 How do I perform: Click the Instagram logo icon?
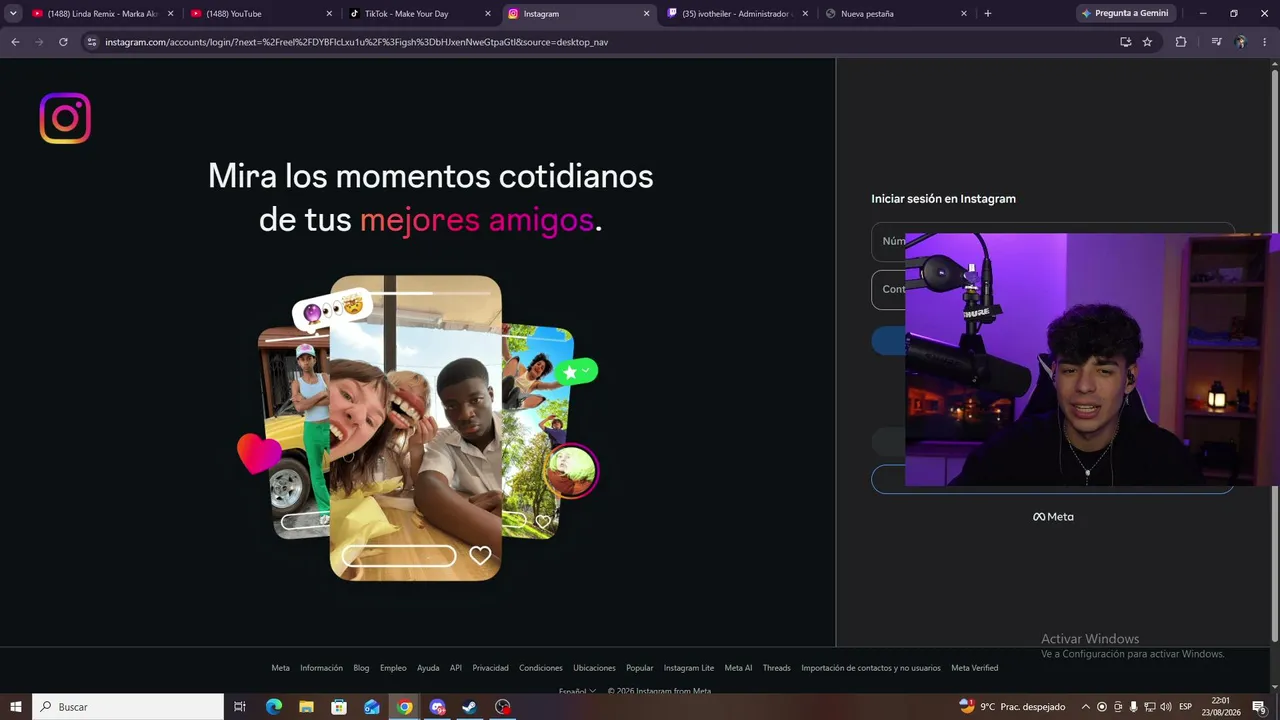(x=65, y=118)
